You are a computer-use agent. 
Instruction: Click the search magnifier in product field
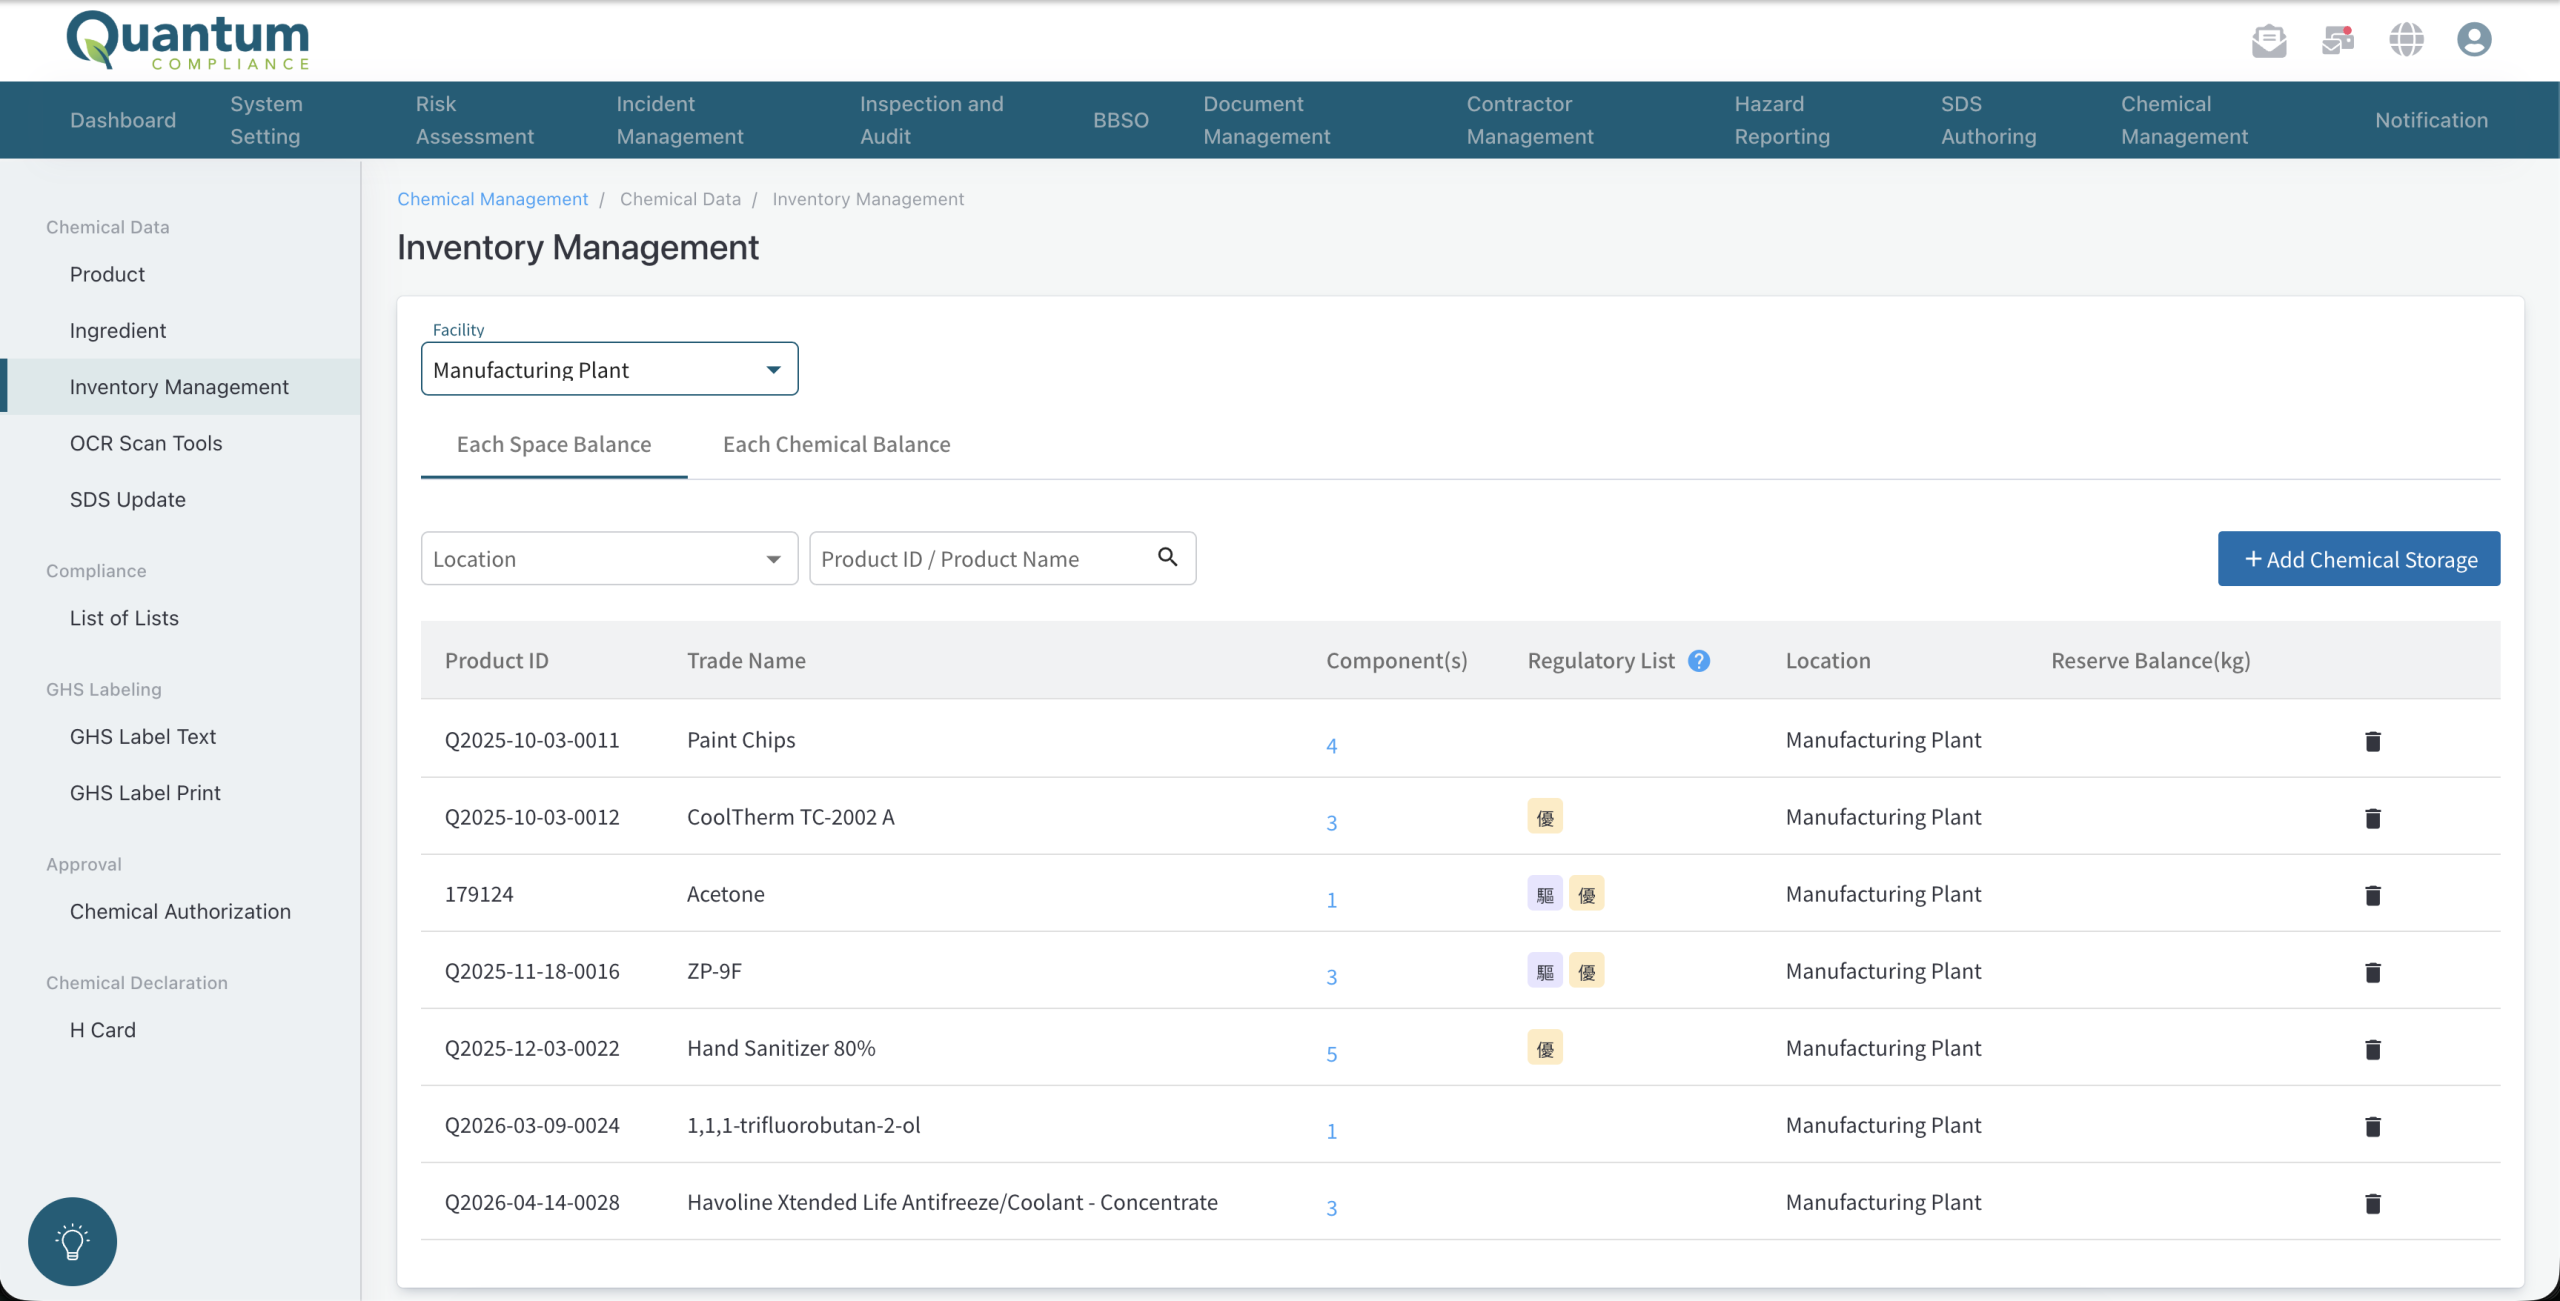pos(1168,557)
